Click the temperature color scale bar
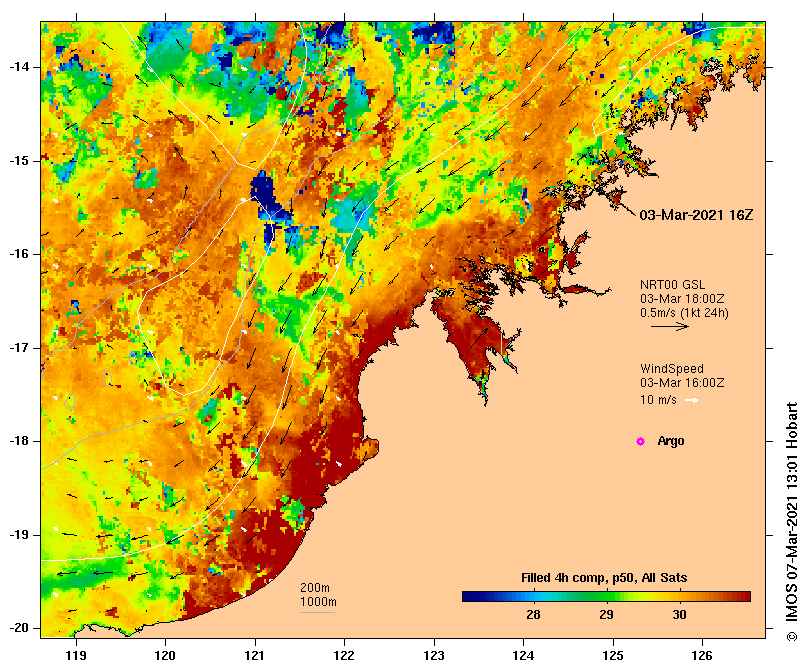The width and height of the screenshot is (809, 672). point(606,597)
